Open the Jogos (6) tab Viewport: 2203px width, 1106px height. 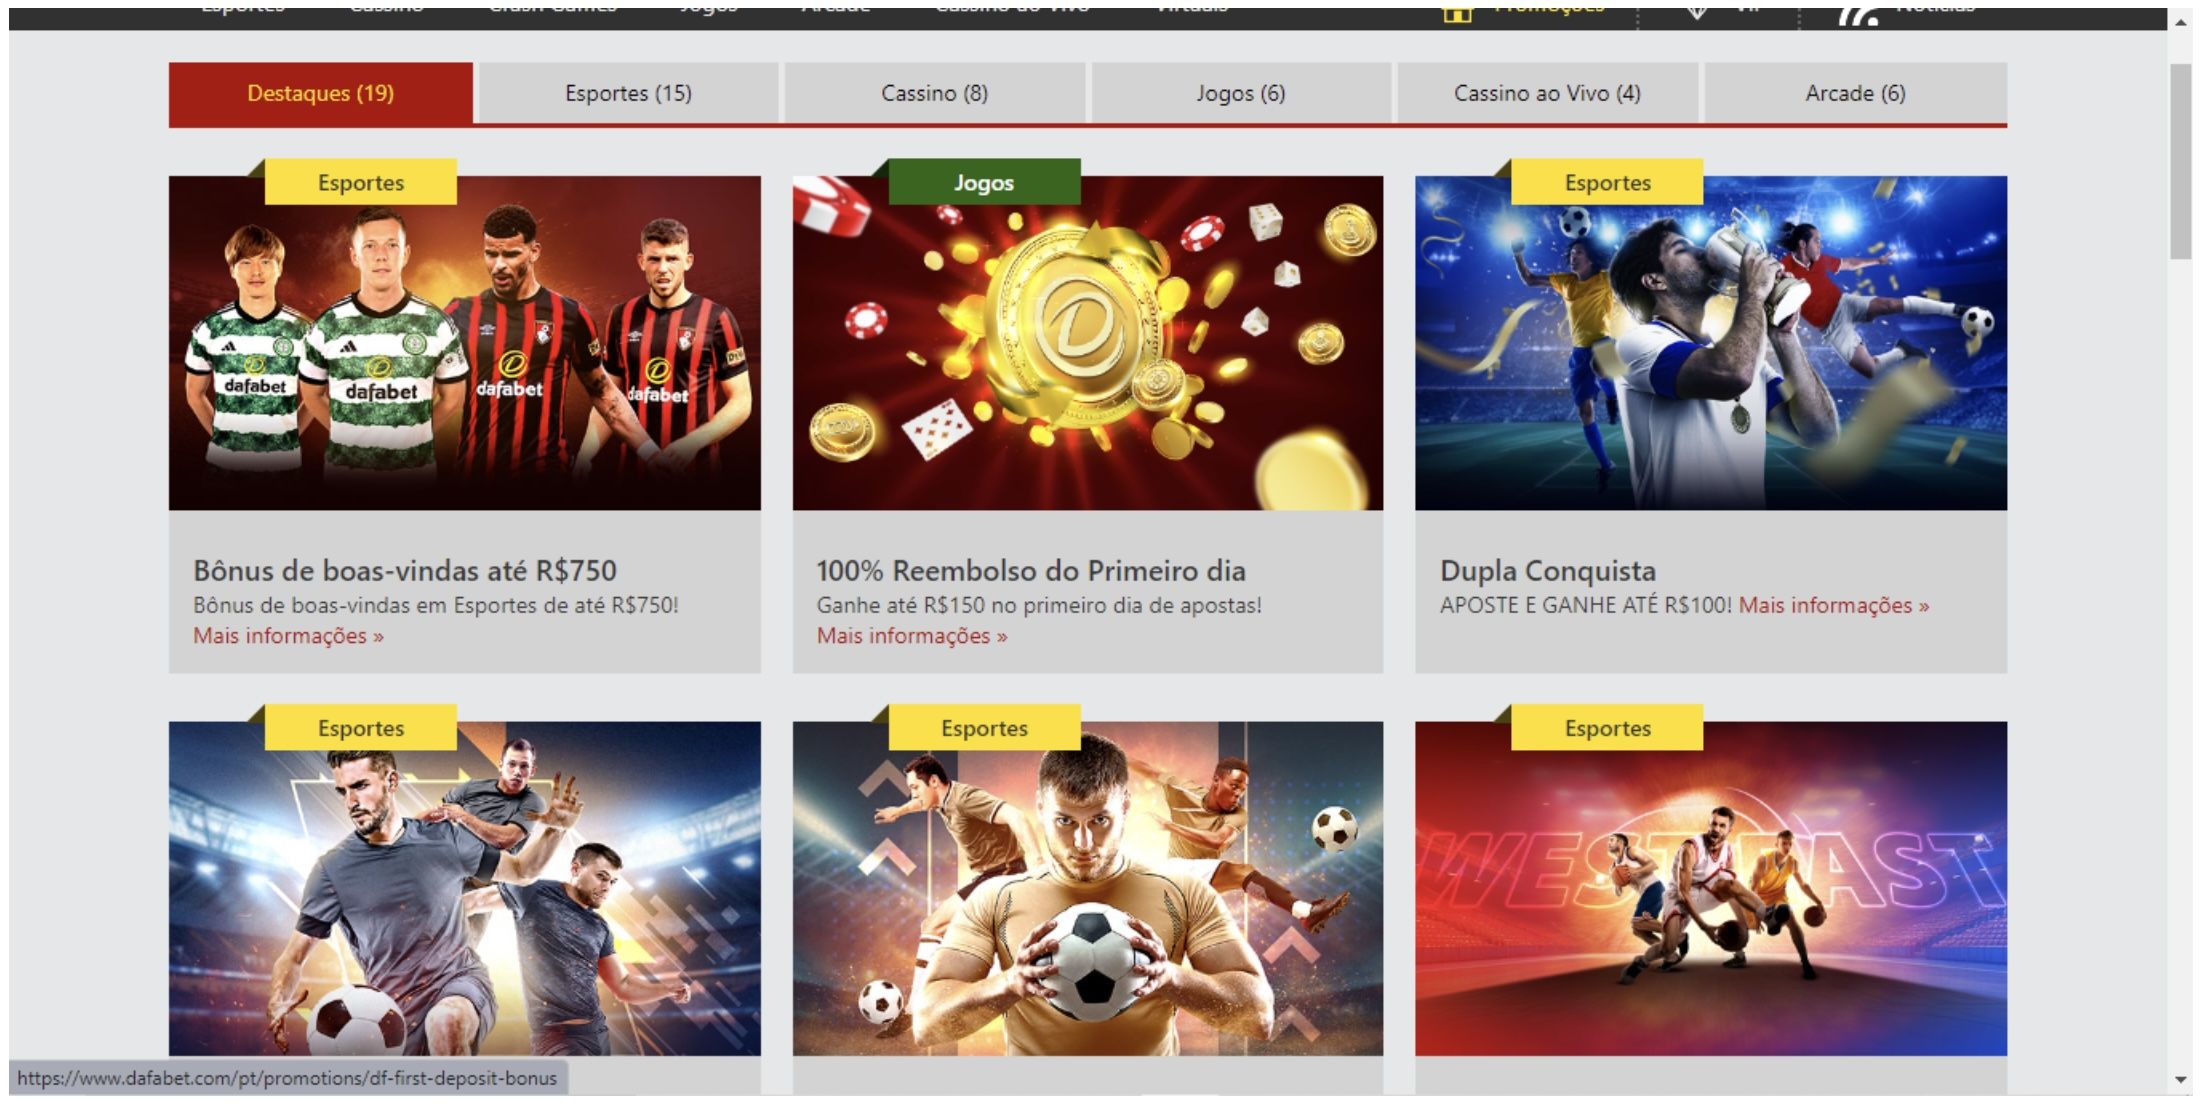(x=1240, y=93)
